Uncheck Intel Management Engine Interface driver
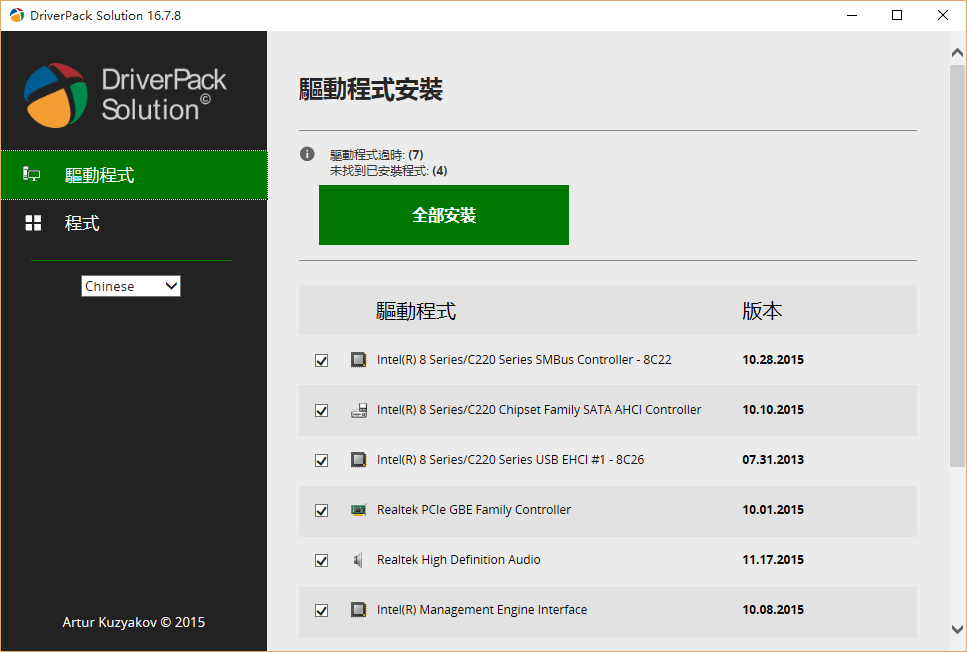 tap(321, 610)
